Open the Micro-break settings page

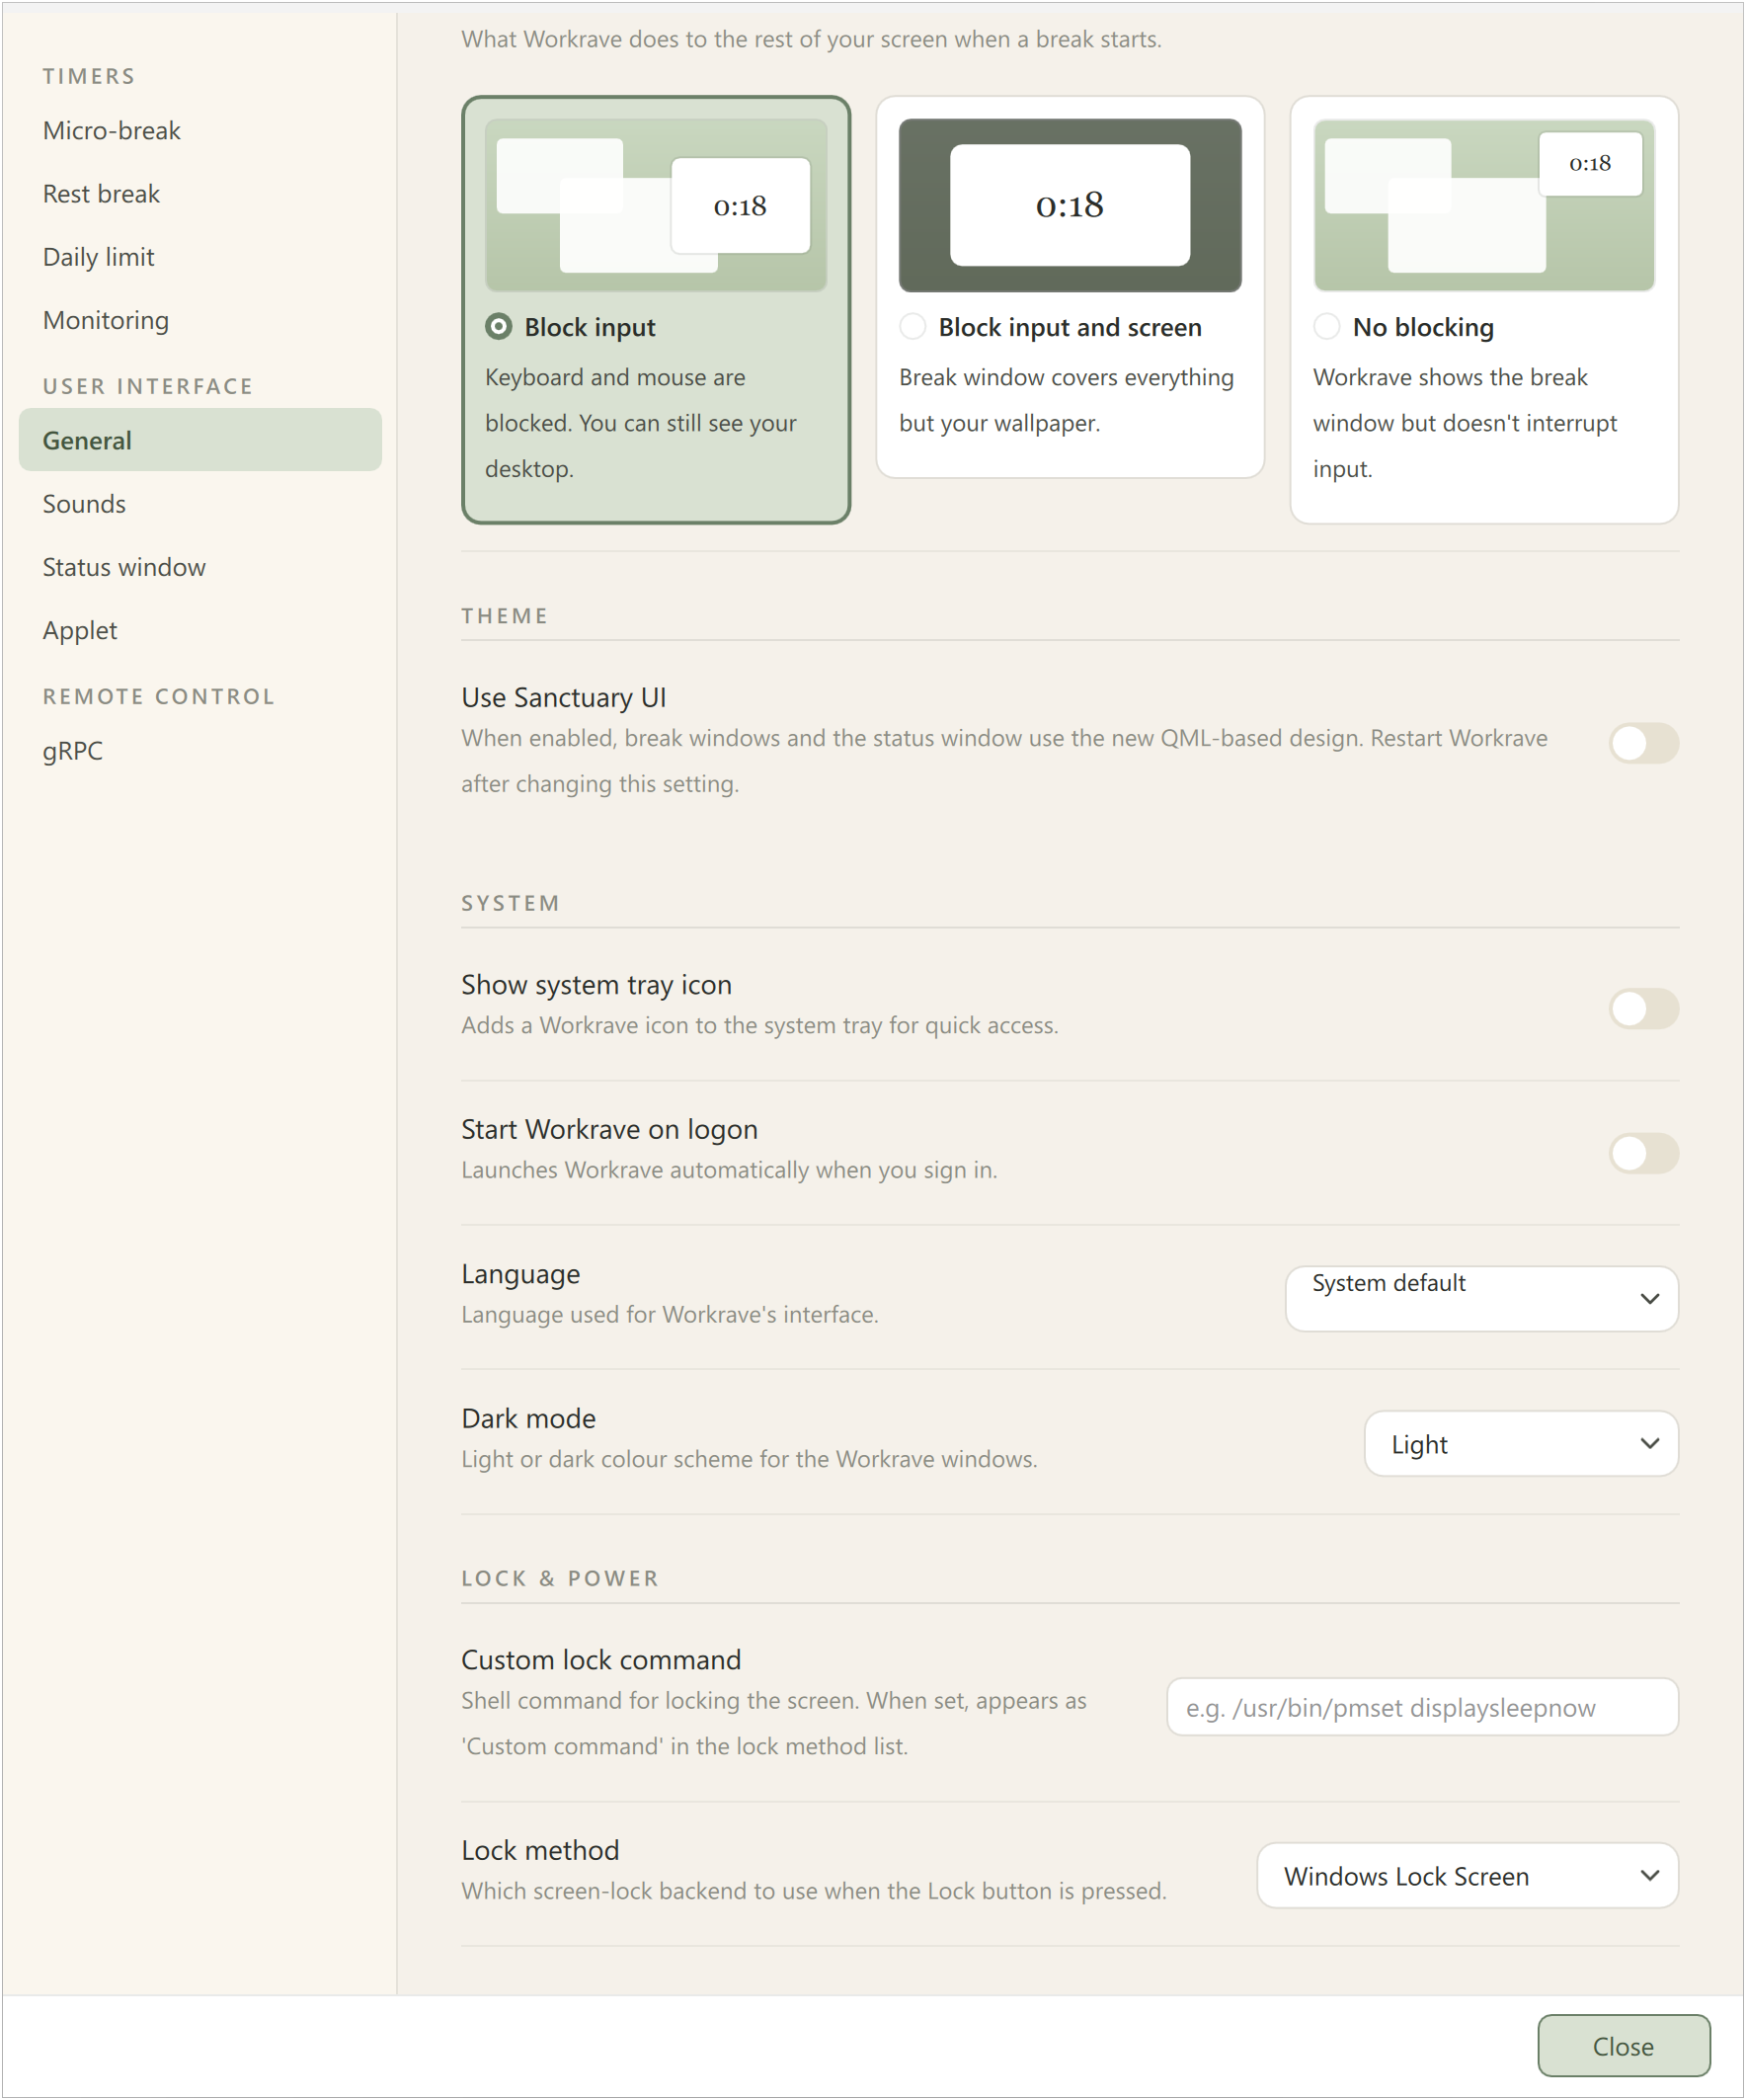pyautogui.click(x=200, y=131)
